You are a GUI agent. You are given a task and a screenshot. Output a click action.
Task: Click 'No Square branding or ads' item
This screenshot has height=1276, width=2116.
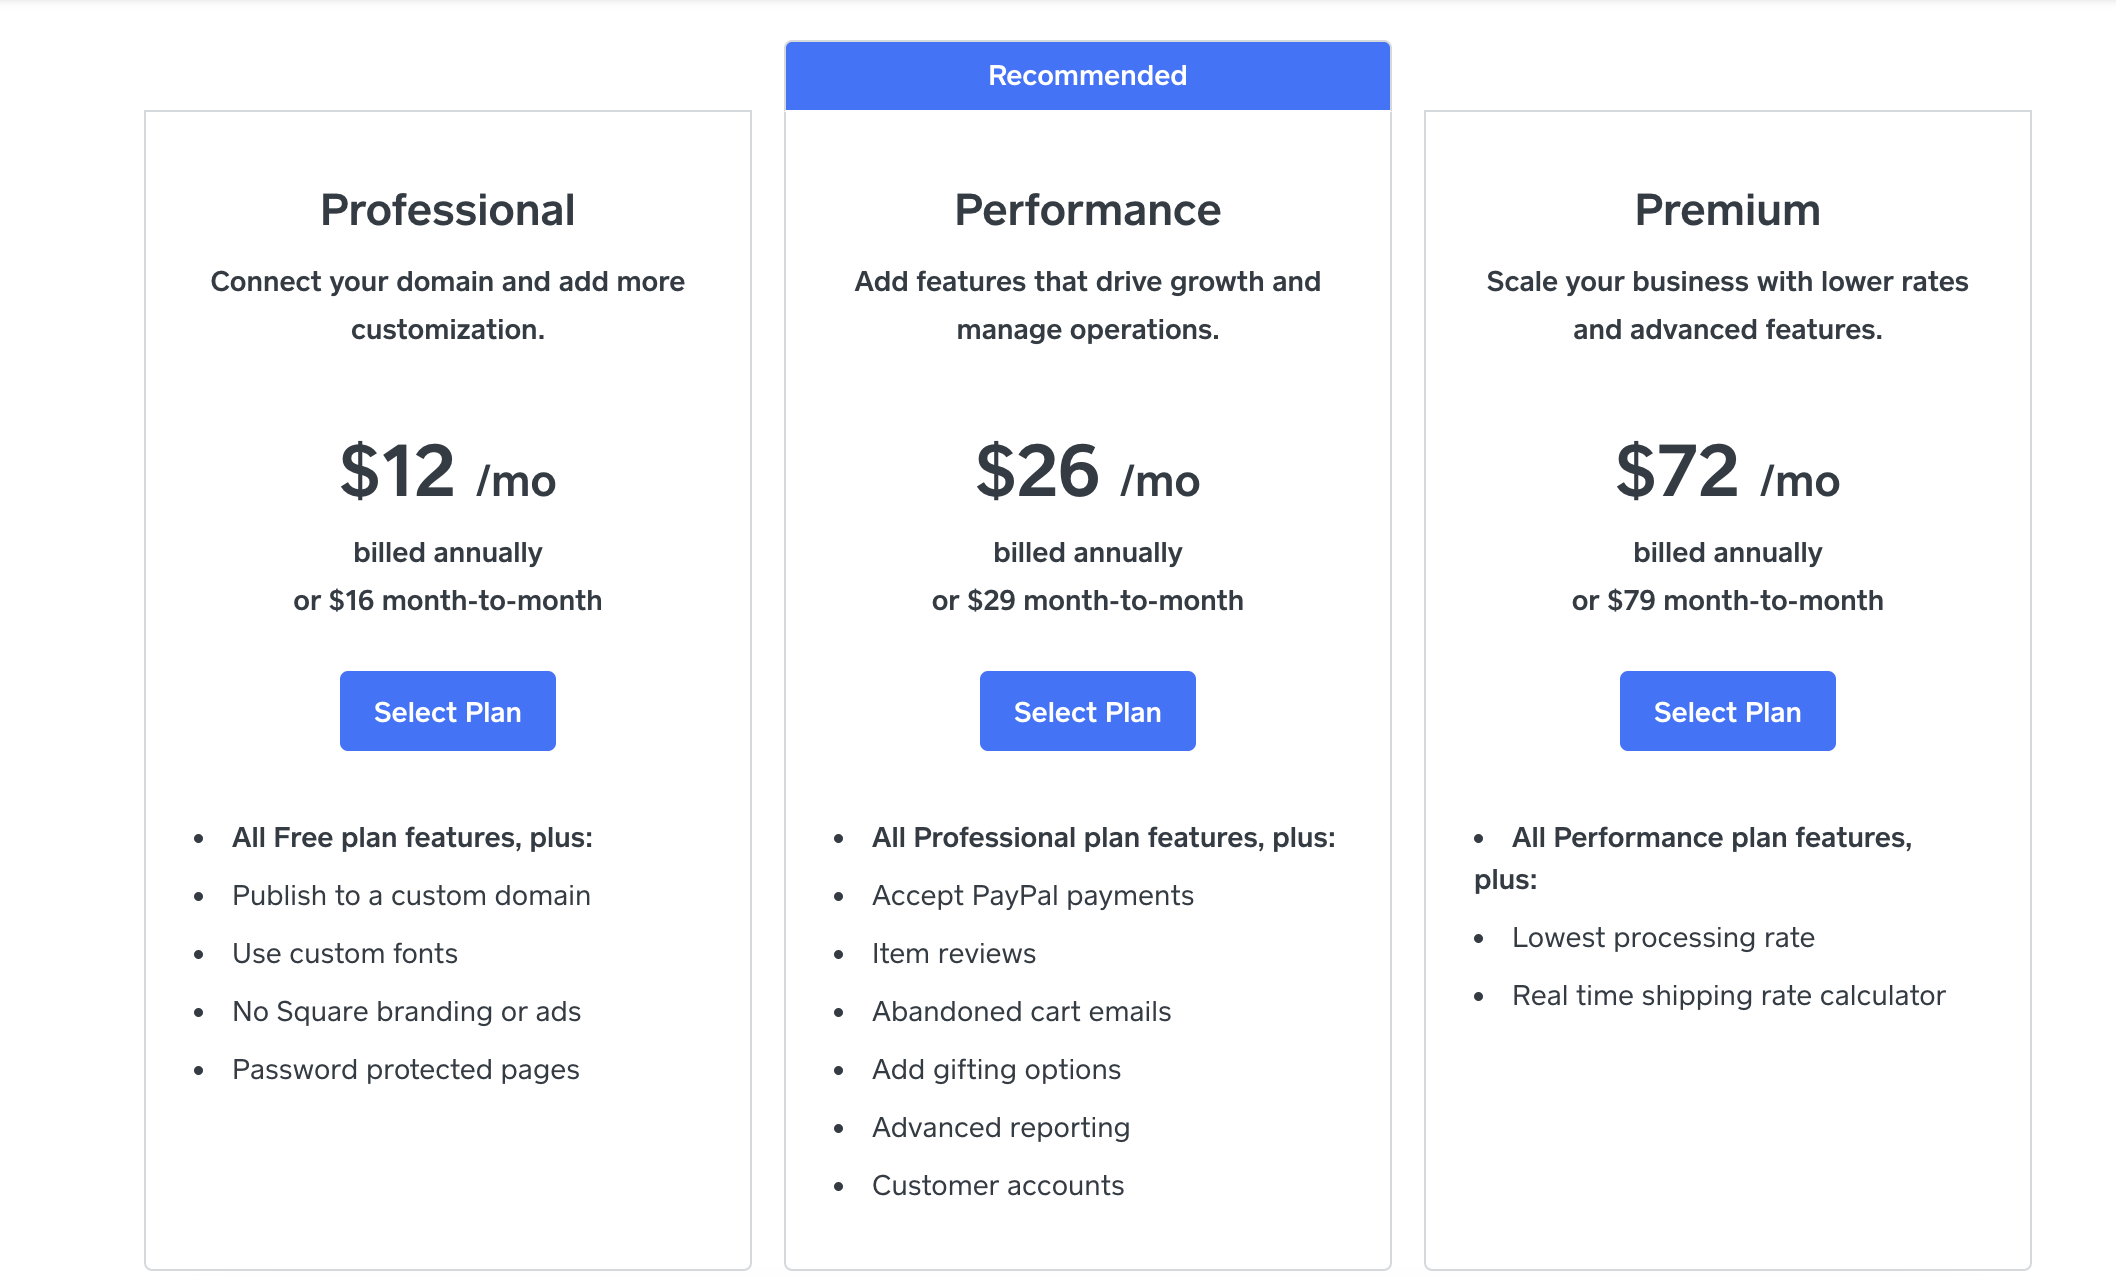point(406,1011)
